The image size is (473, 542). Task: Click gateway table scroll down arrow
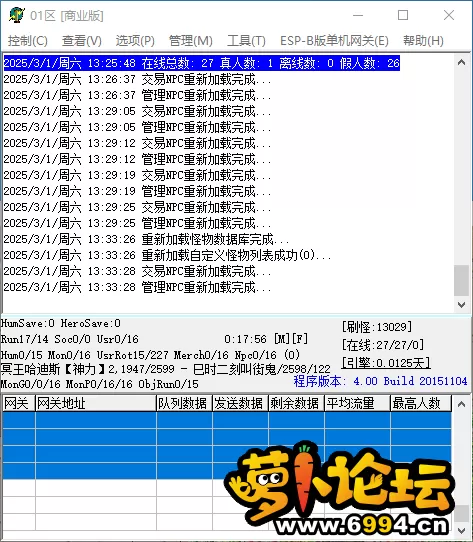(461, 530)
